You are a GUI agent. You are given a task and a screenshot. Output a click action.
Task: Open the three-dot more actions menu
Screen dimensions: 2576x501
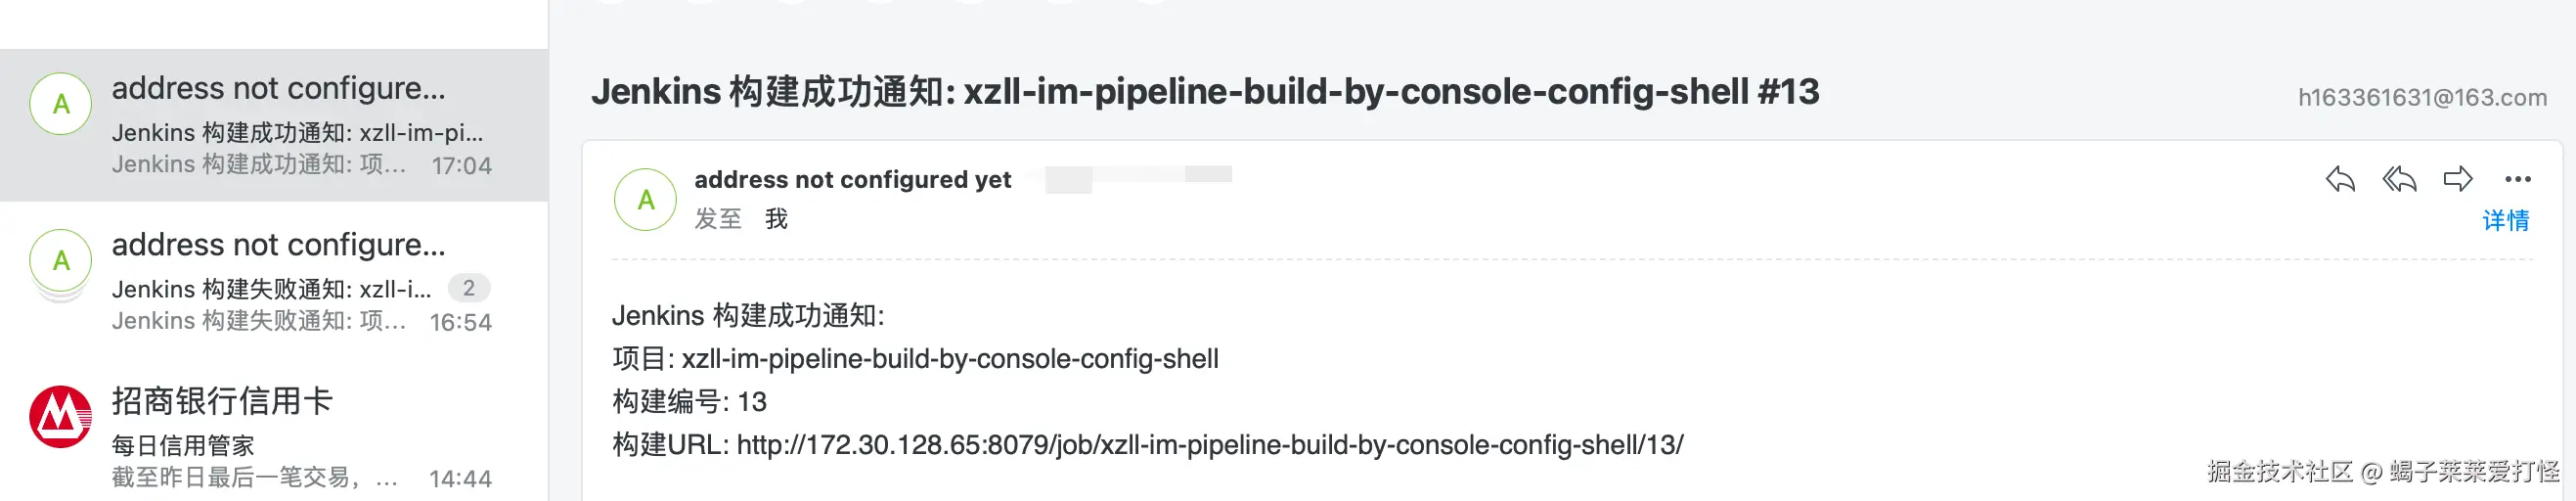point(2517,180)
